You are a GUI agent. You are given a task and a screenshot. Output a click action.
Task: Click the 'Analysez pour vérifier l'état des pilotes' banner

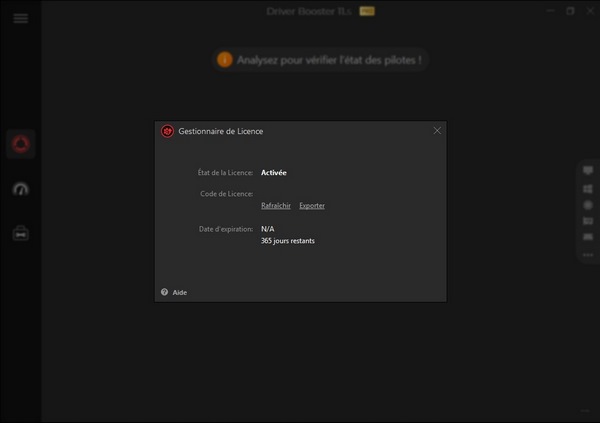[x=320, y=60]
